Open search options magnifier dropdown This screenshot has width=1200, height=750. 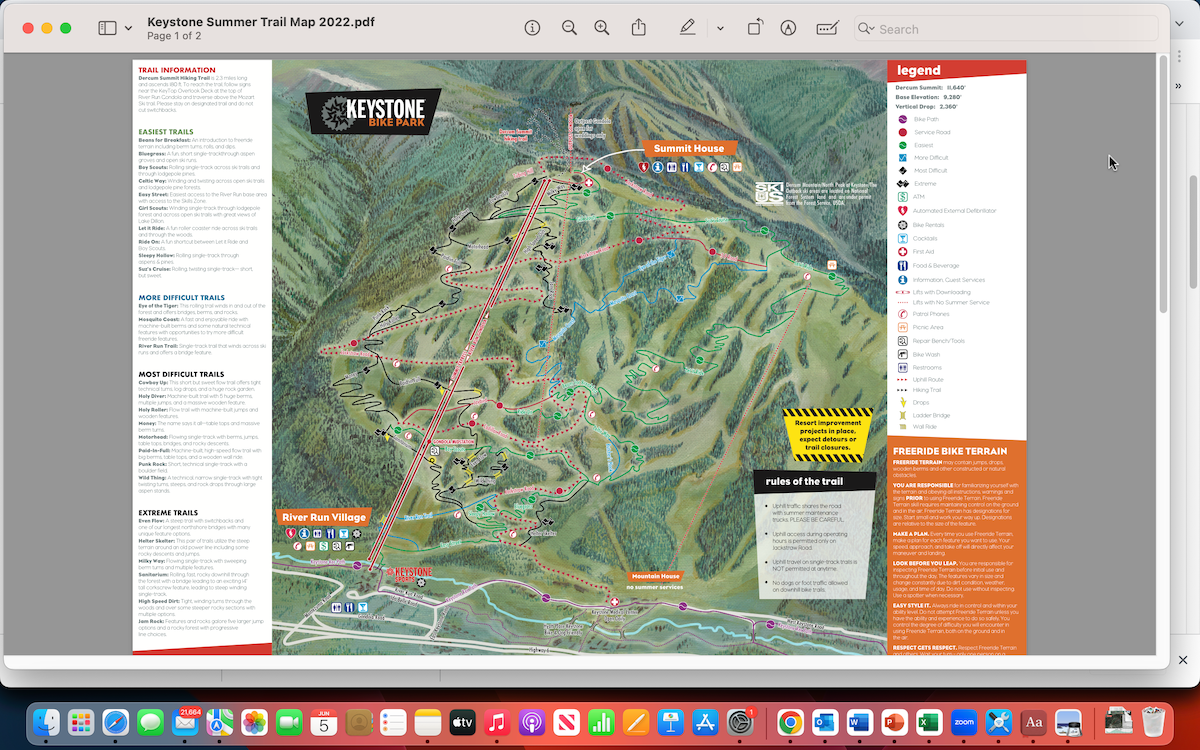click(x=865, y=29)
